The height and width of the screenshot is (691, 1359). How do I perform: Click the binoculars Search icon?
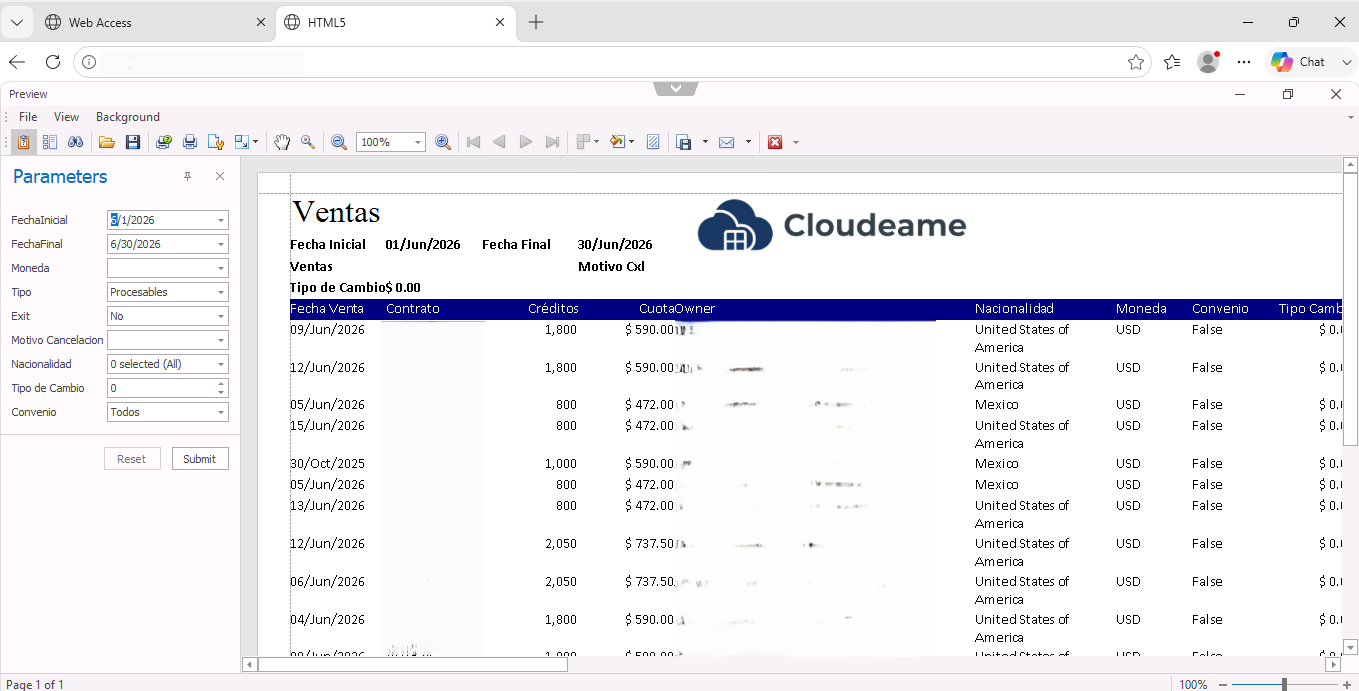click(75, 142)
